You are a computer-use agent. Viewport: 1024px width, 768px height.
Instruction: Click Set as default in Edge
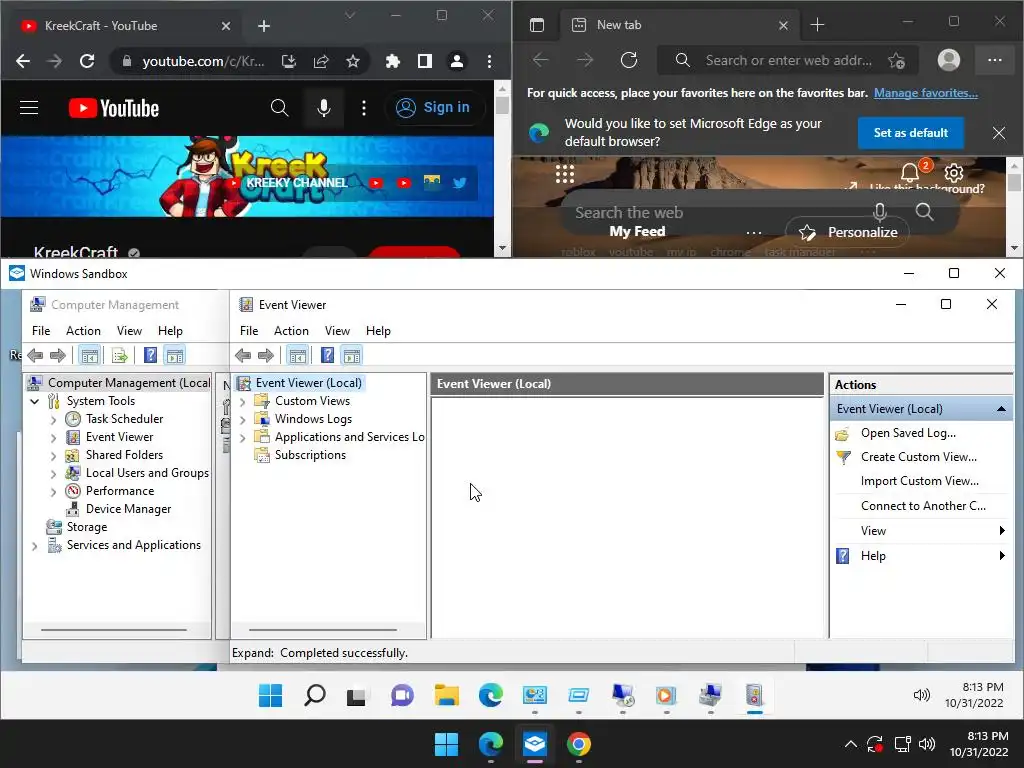pyautogui.click(x=910, y=133)
